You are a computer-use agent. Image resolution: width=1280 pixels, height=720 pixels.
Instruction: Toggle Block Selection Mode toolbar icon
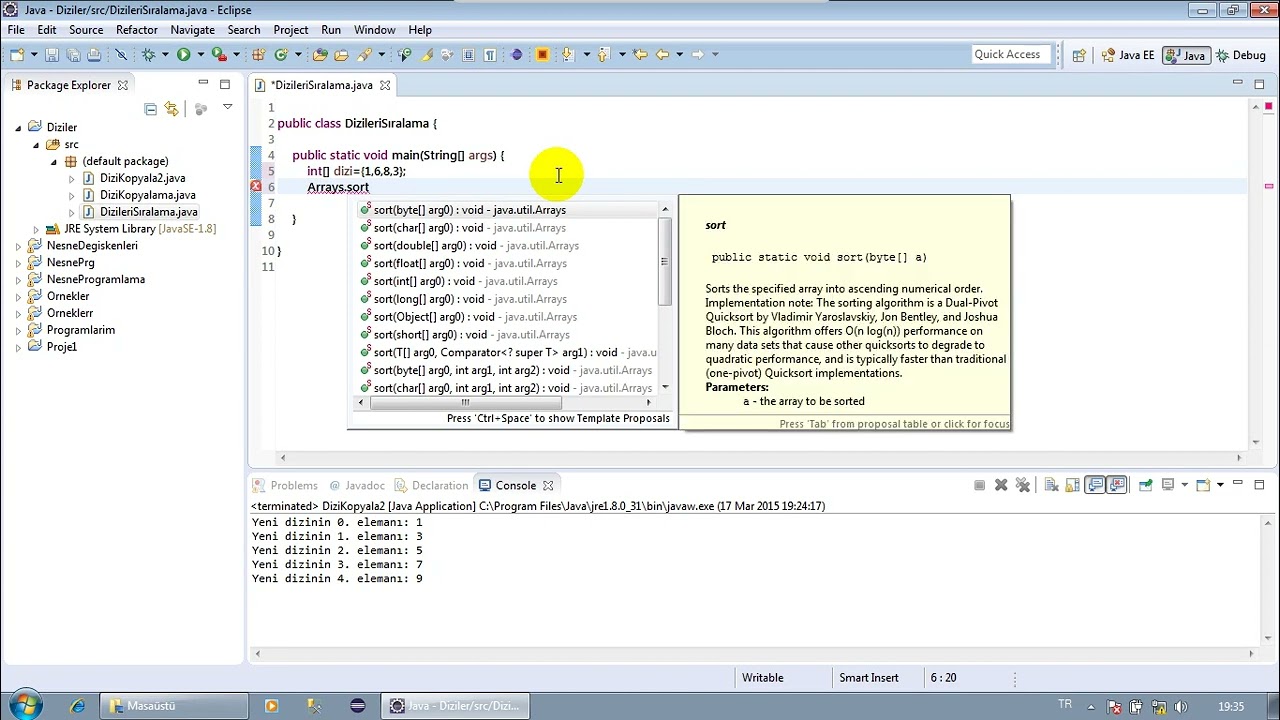(x=468, y=55)
